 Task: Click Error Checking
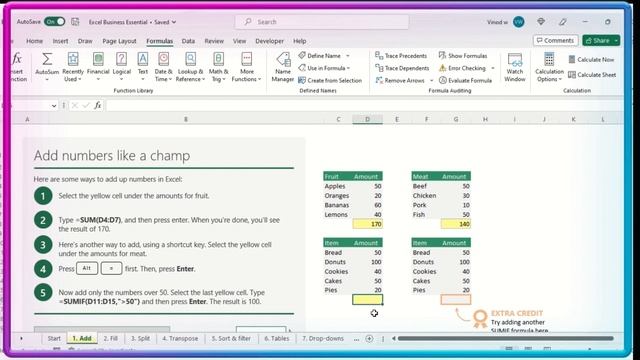click(462, 68)
